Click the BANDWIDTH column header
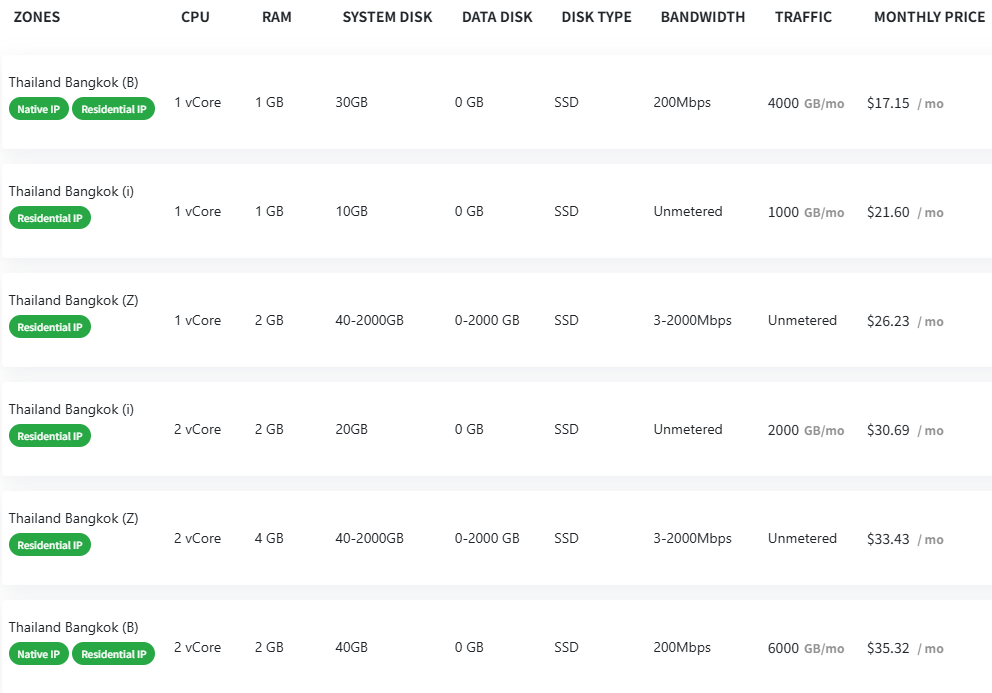Screen dimensions: 992x693 pos(702,17)
